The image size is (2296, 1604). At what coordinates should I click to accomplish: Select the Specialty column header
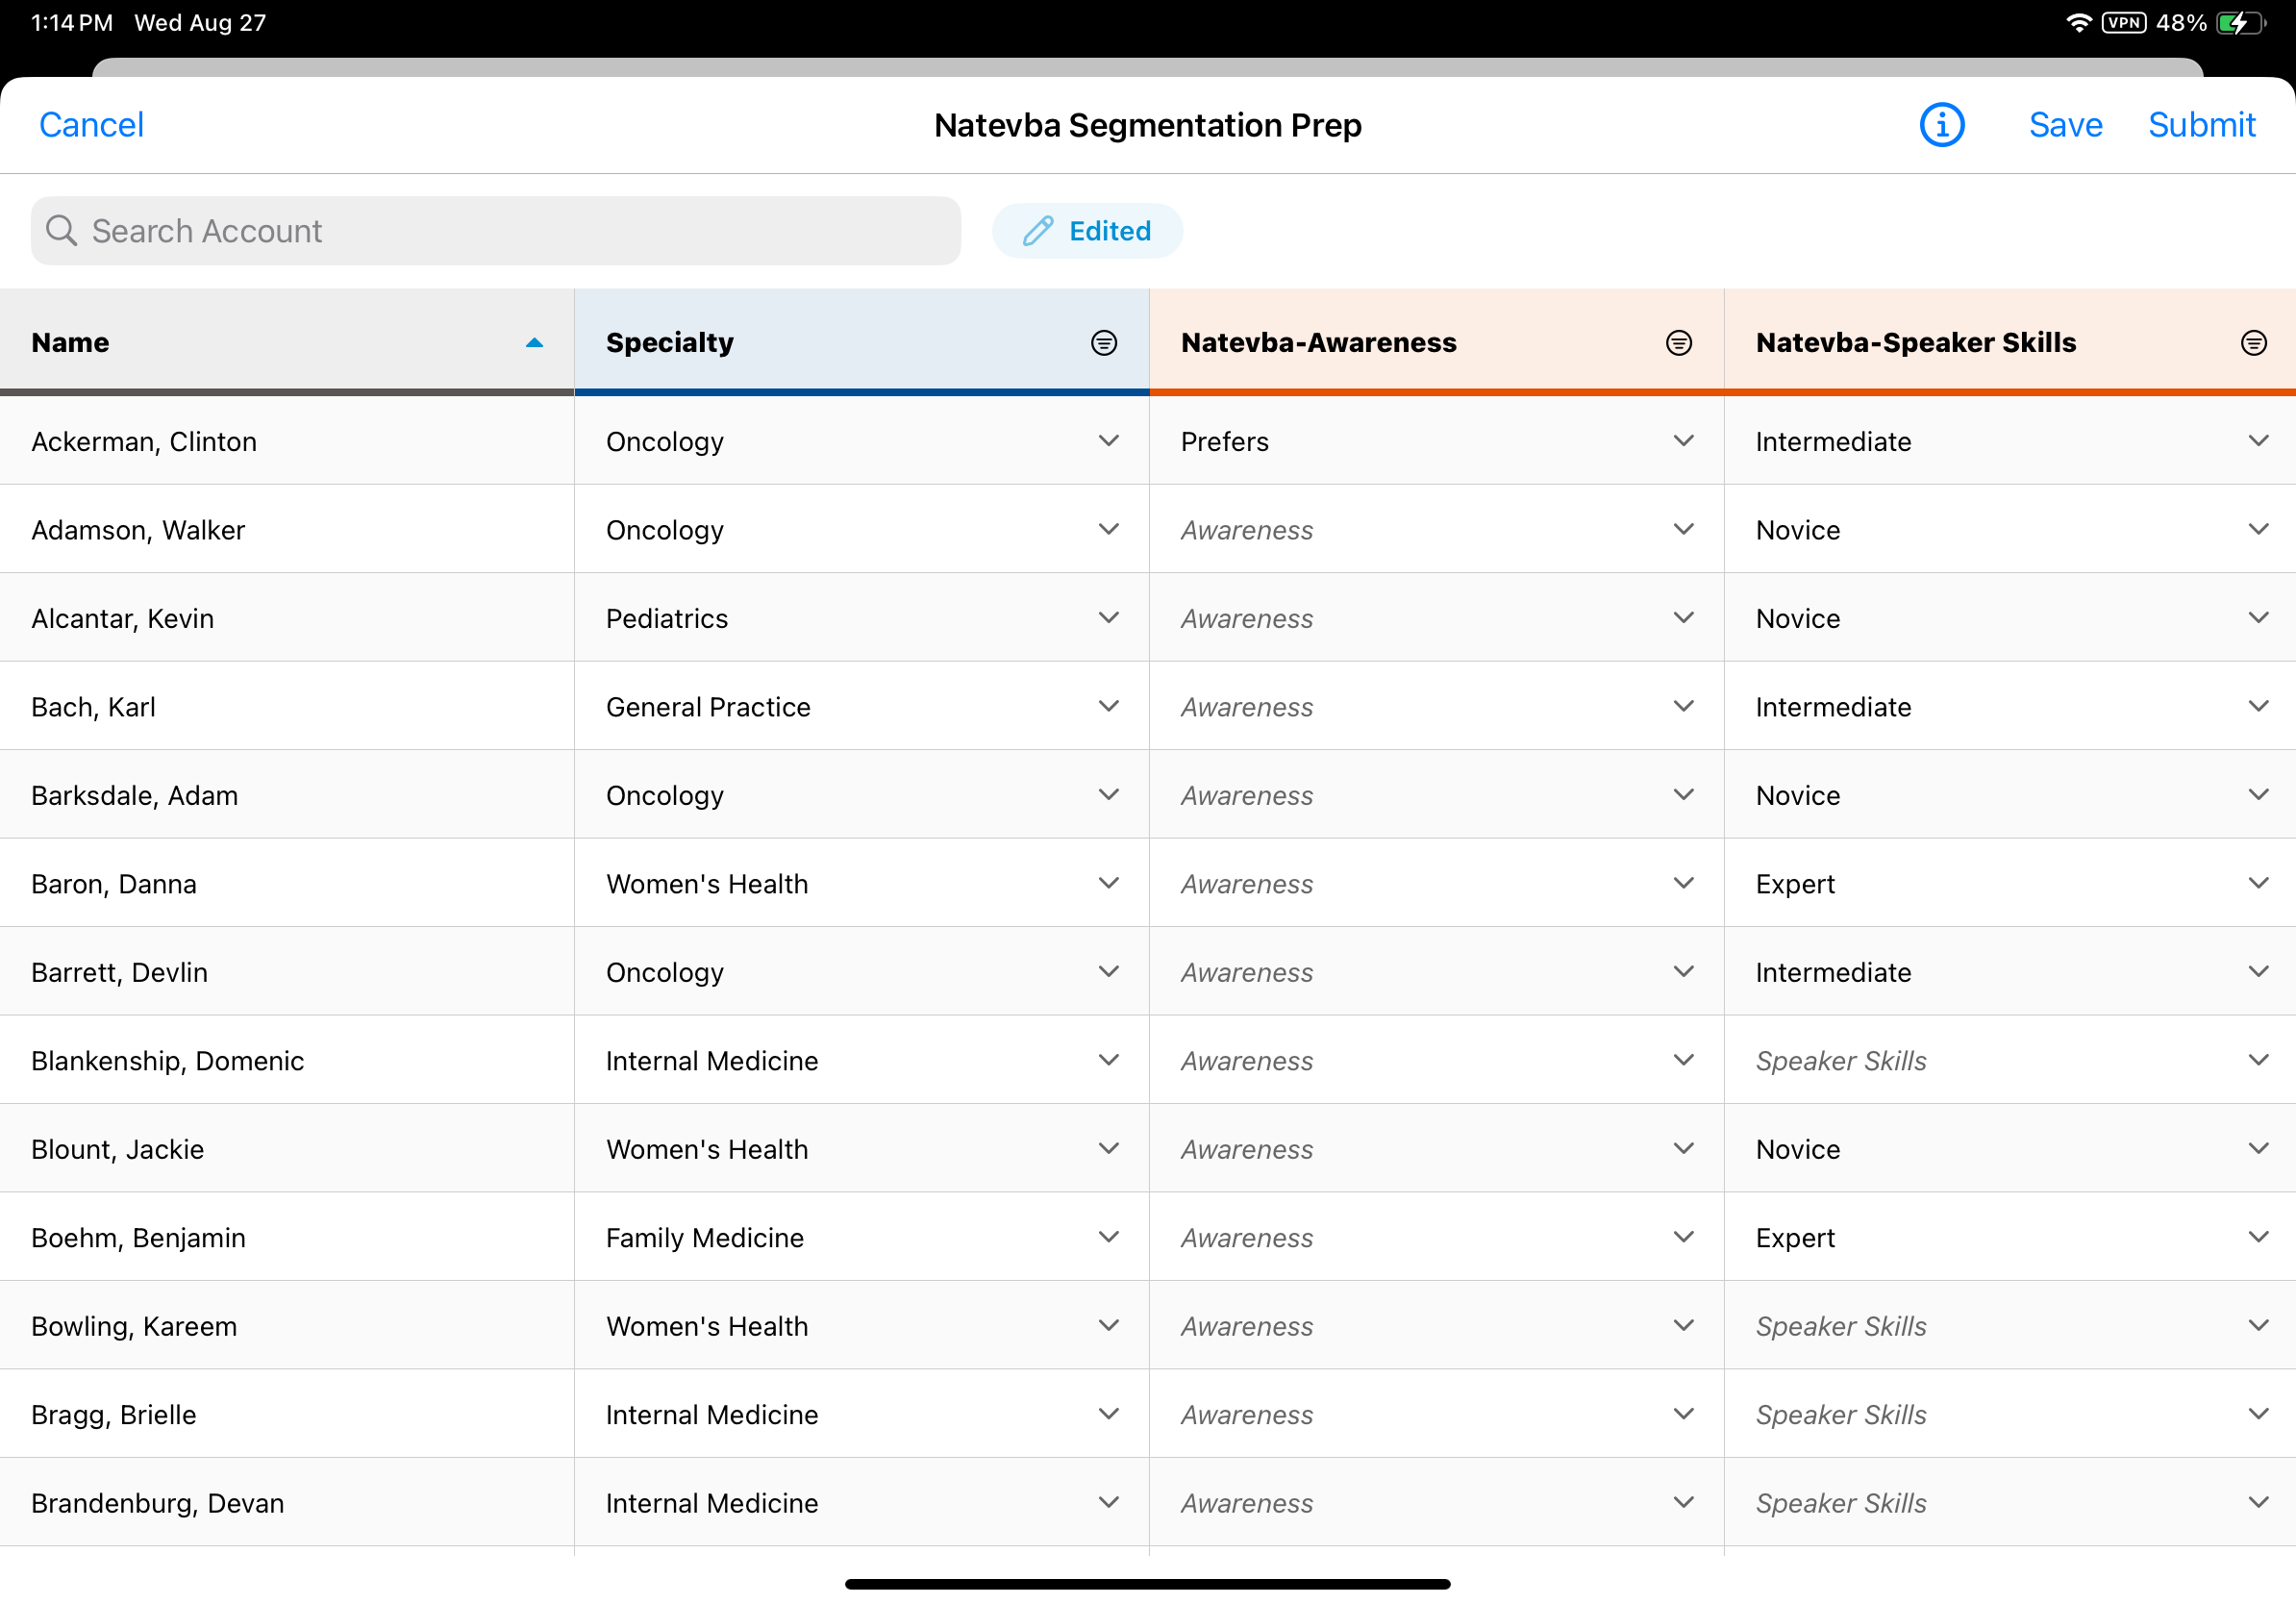tap(670, 343)
